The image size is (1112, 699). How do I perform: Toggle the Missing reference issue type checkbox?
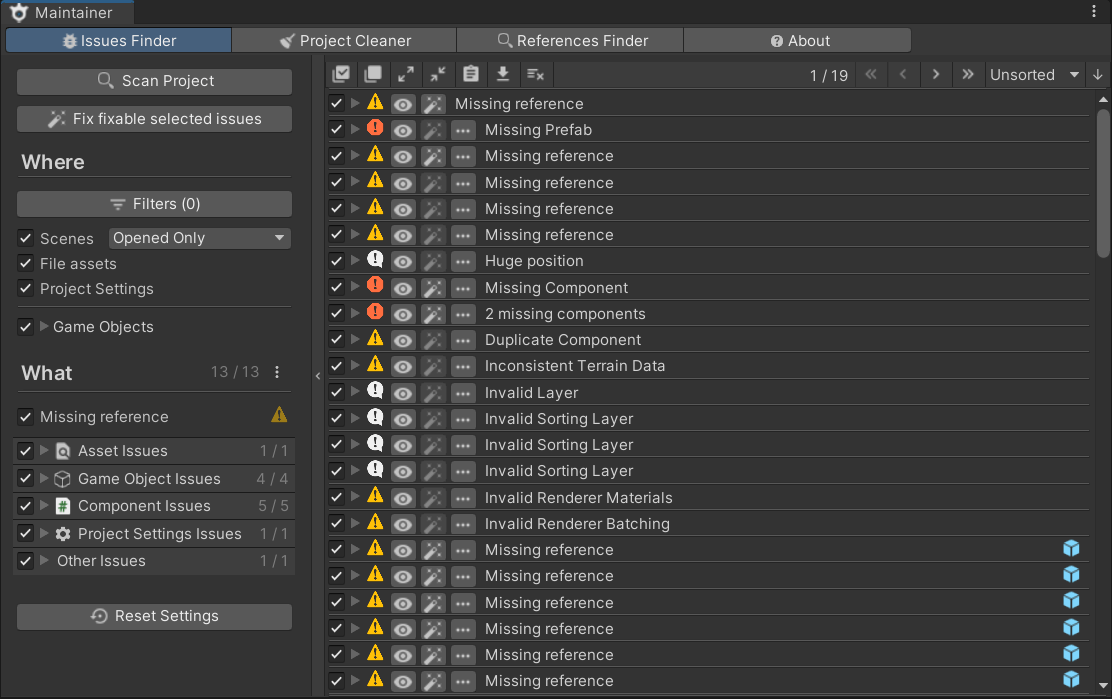pyautogui.click(x=26, y=416)
